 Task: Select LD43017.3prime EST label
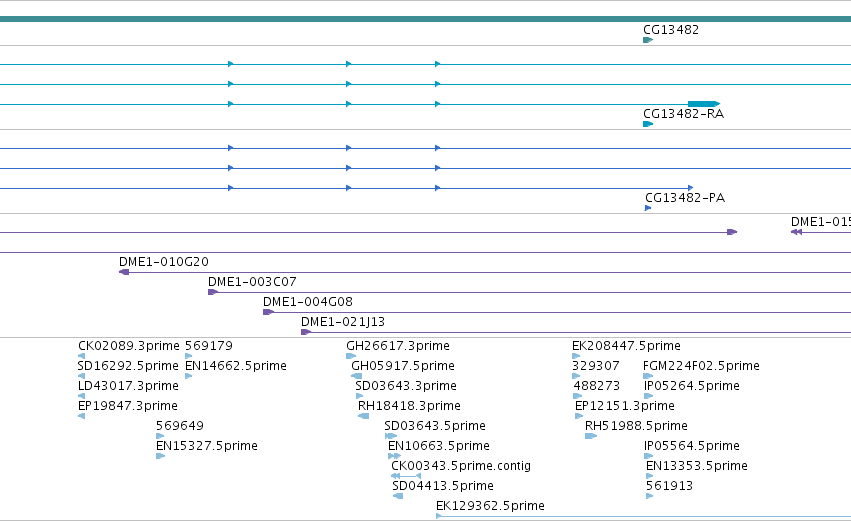point(129,386)
